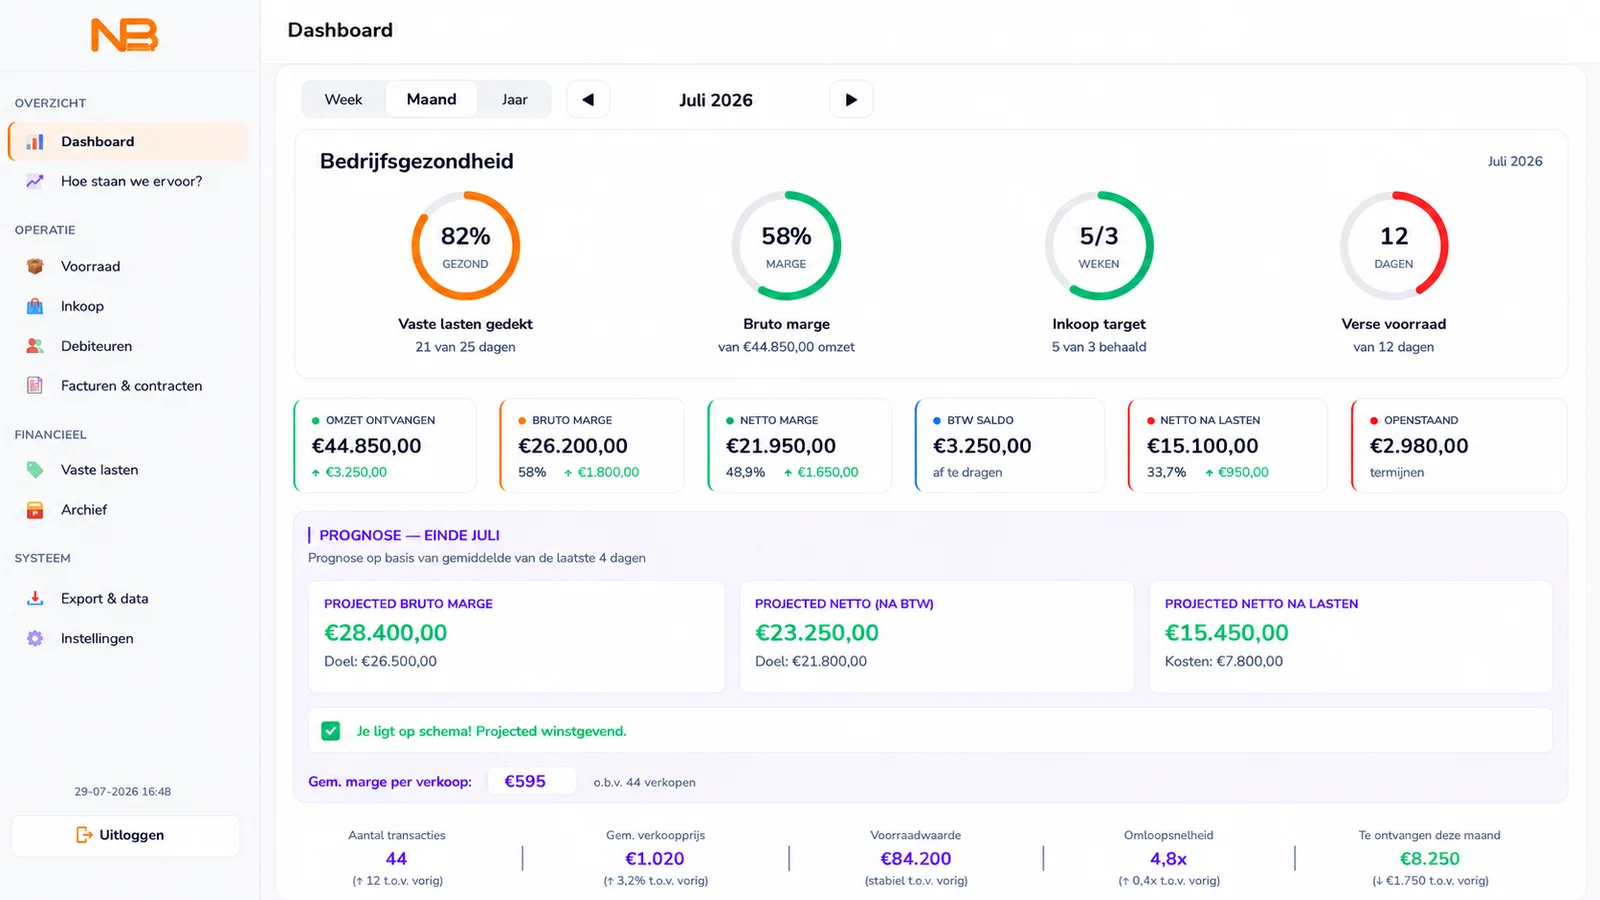Click the 58% Marge gauge ring
Screen dimensions: 1600x900
(x=786, y=246)
